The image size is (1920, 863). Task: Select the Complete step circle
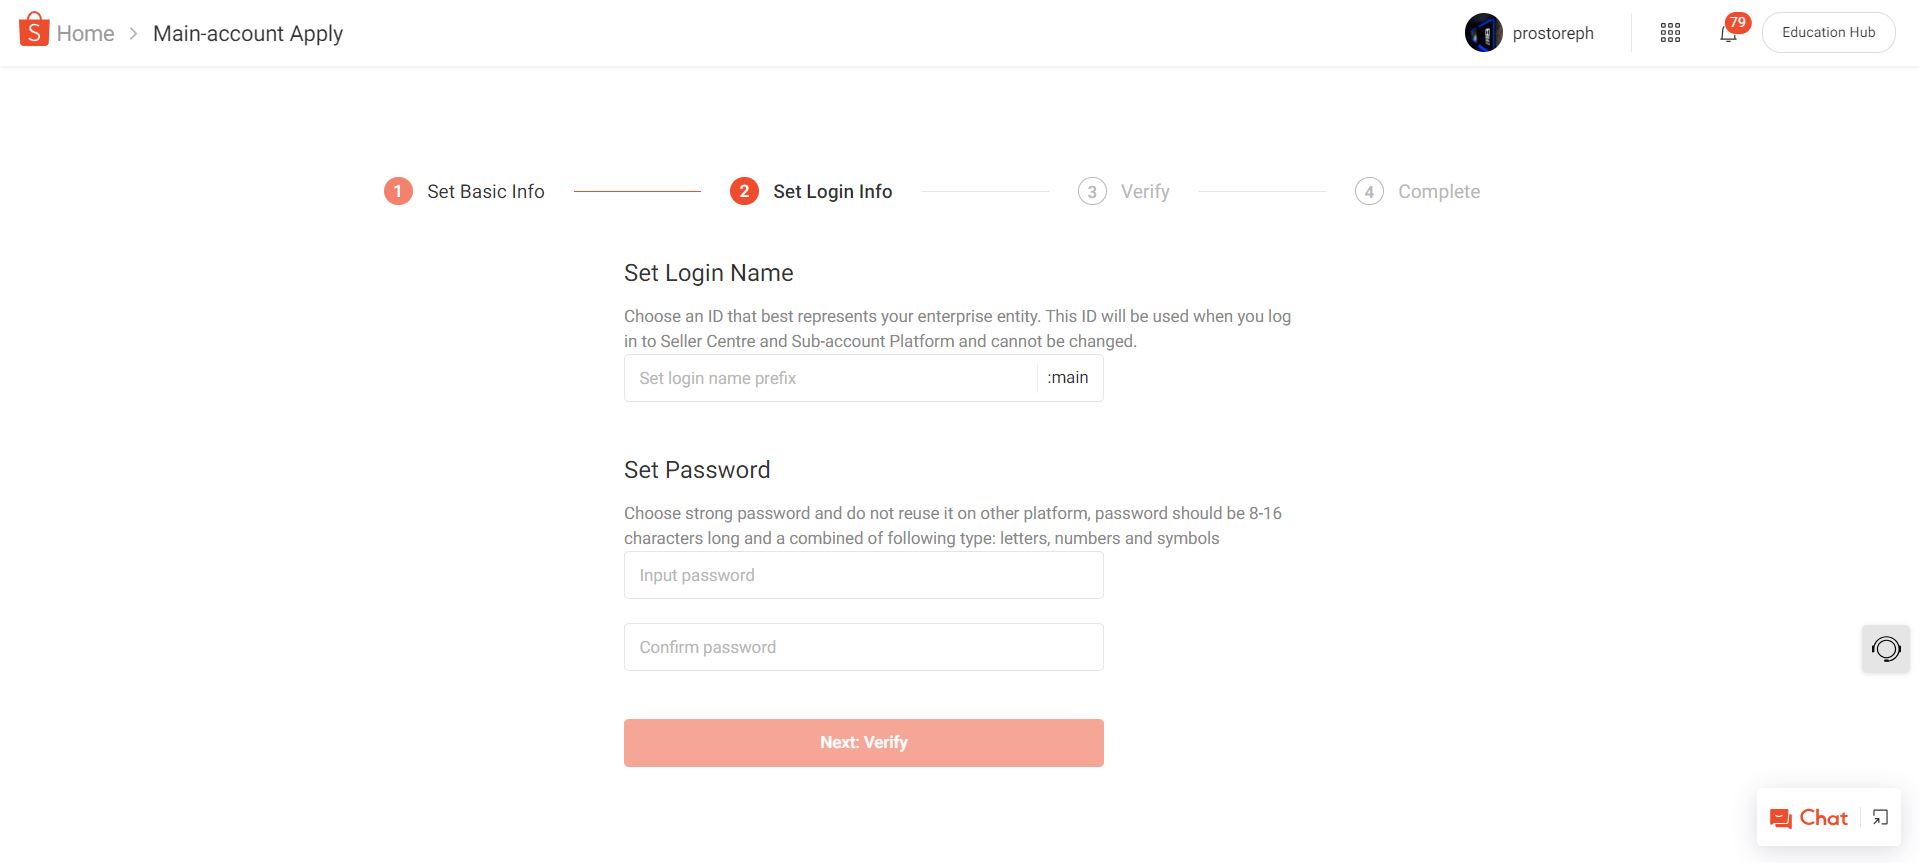[1368, 190]
